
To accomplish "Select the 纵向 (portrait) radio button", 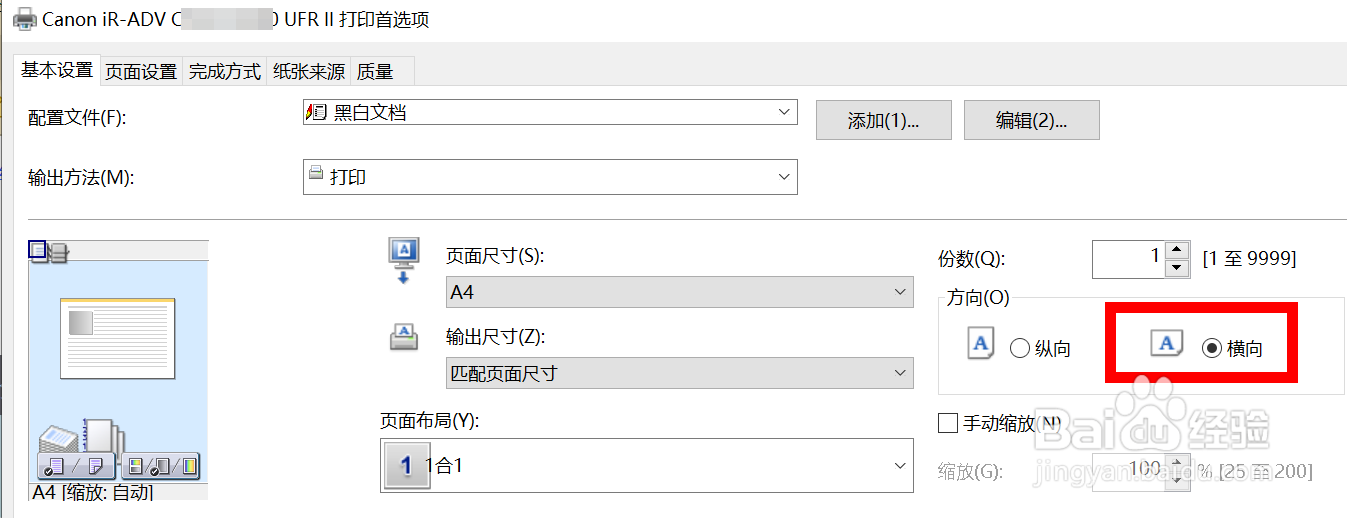I will [1020, 349].
